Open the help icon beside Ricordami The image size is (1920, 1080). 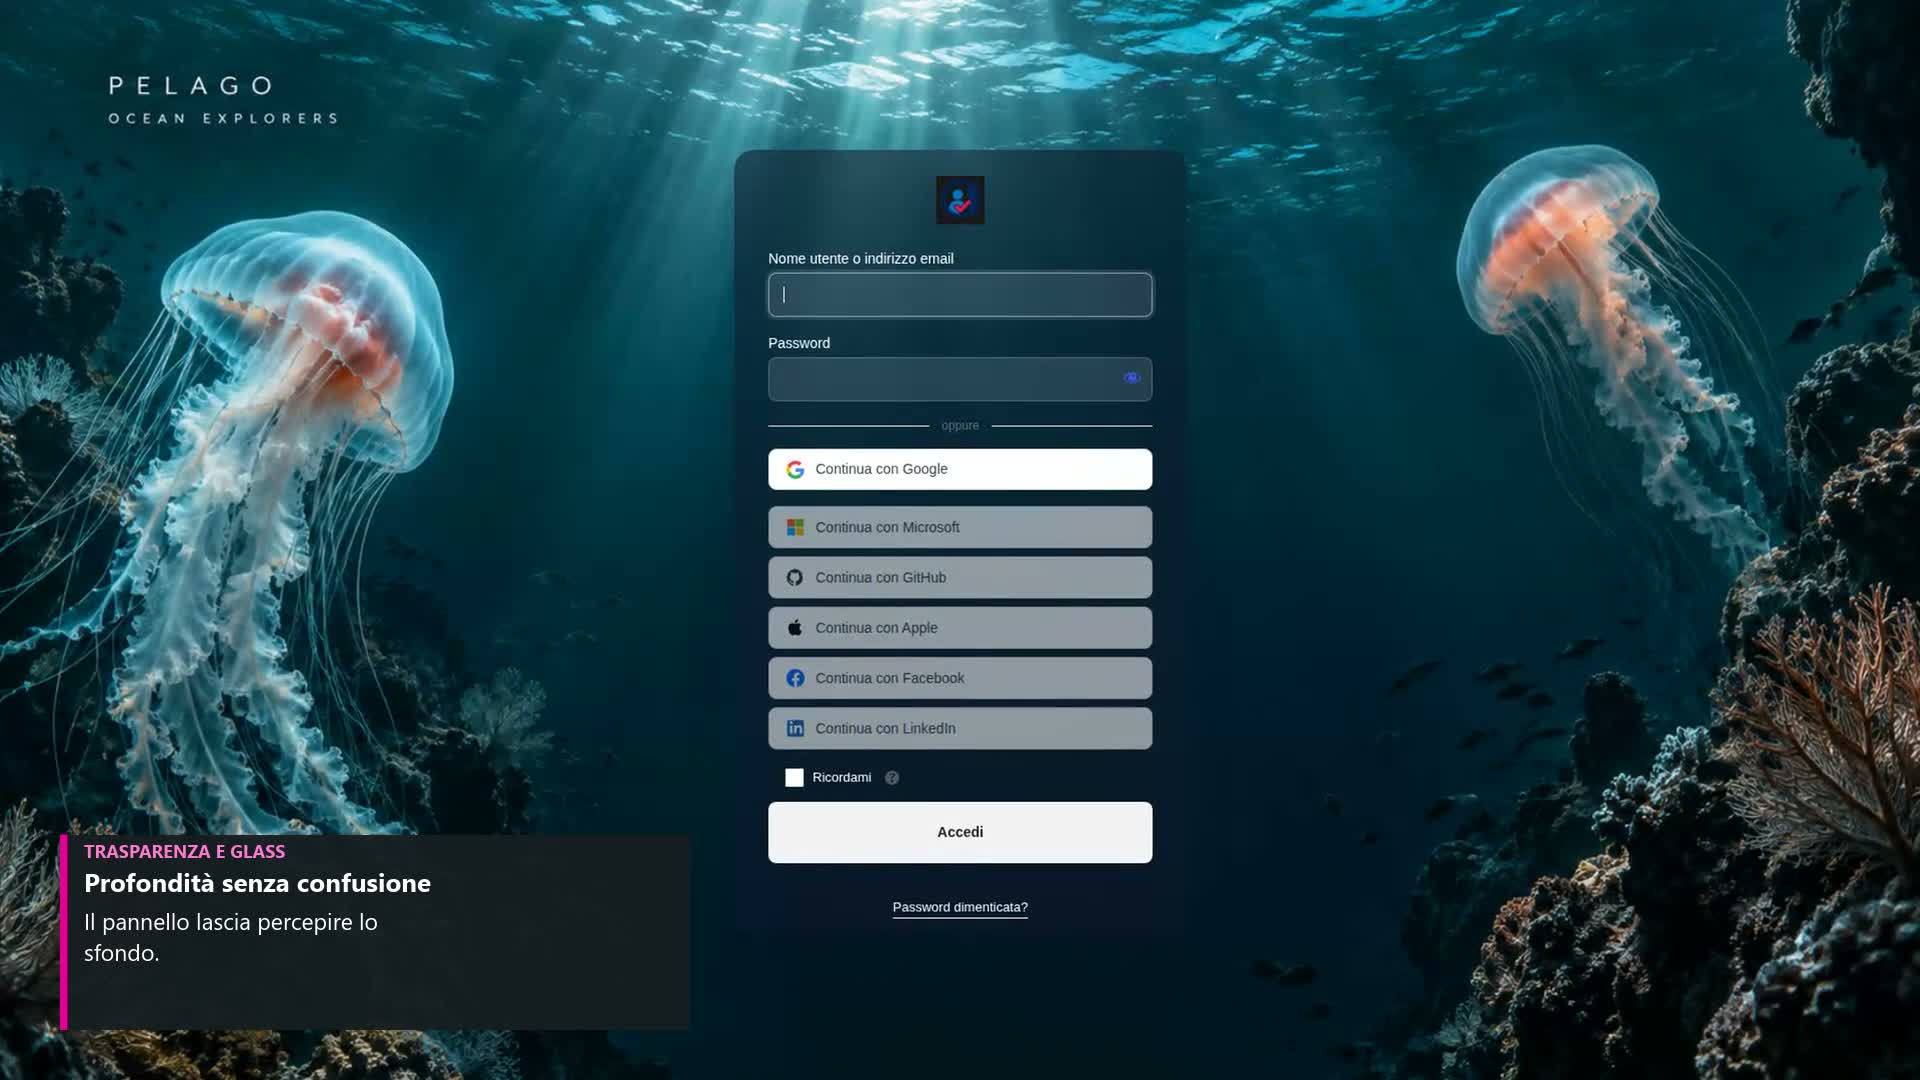tap(892, 778)
